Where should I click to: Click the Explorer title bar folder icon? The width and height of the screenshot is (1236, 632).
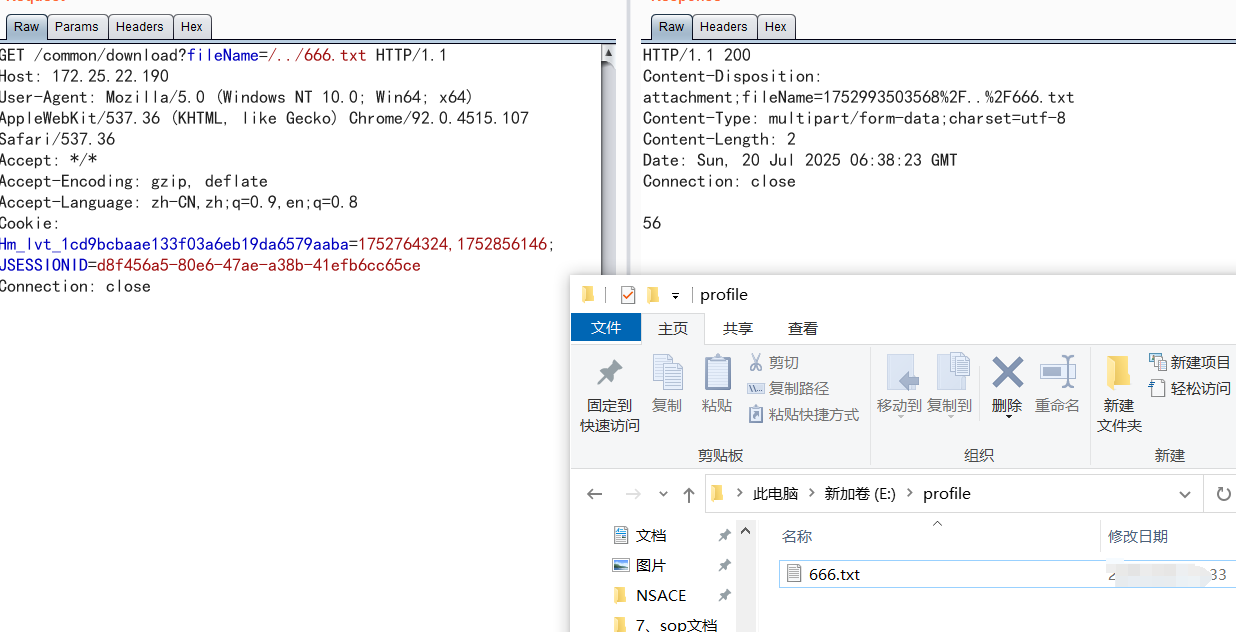tap(587, 295)
